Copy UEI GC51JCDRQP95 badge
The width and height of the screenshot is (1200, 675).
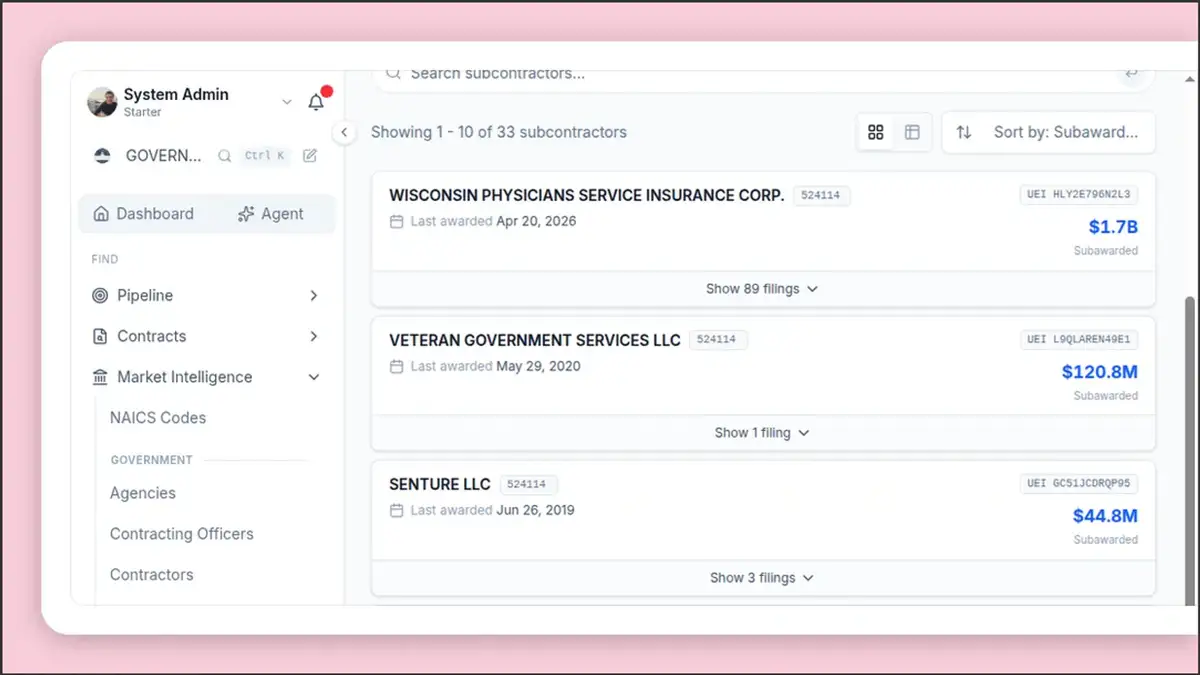[1079, 484]
